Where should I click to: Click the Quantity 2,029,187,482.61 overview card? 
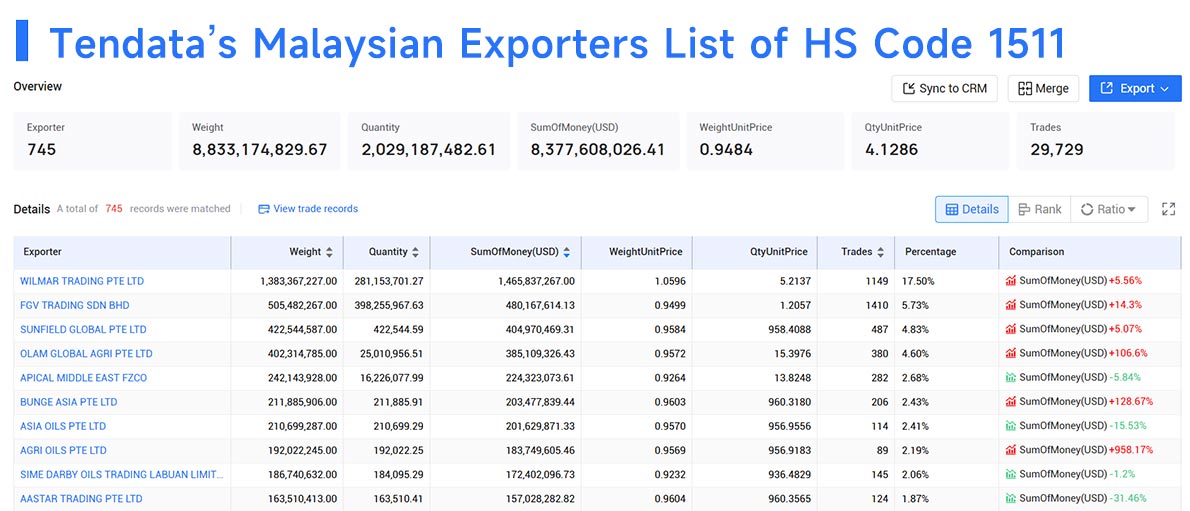point(429,140)
